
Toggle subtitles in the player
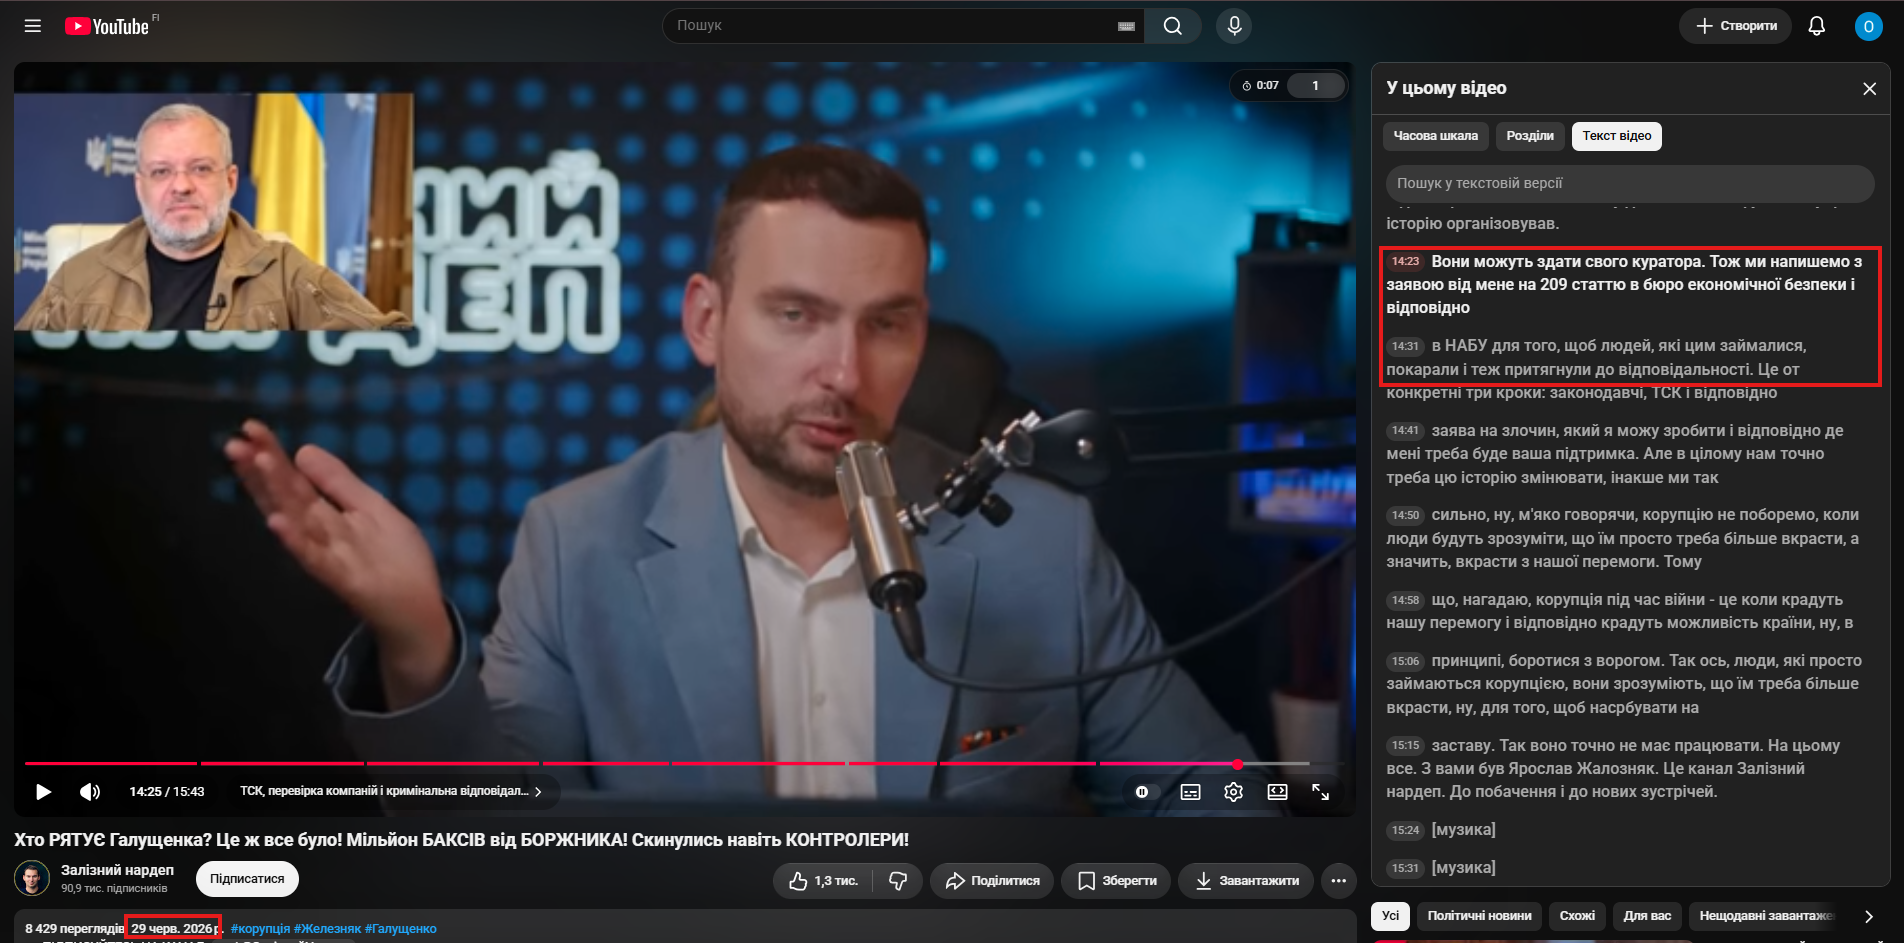1190,792
